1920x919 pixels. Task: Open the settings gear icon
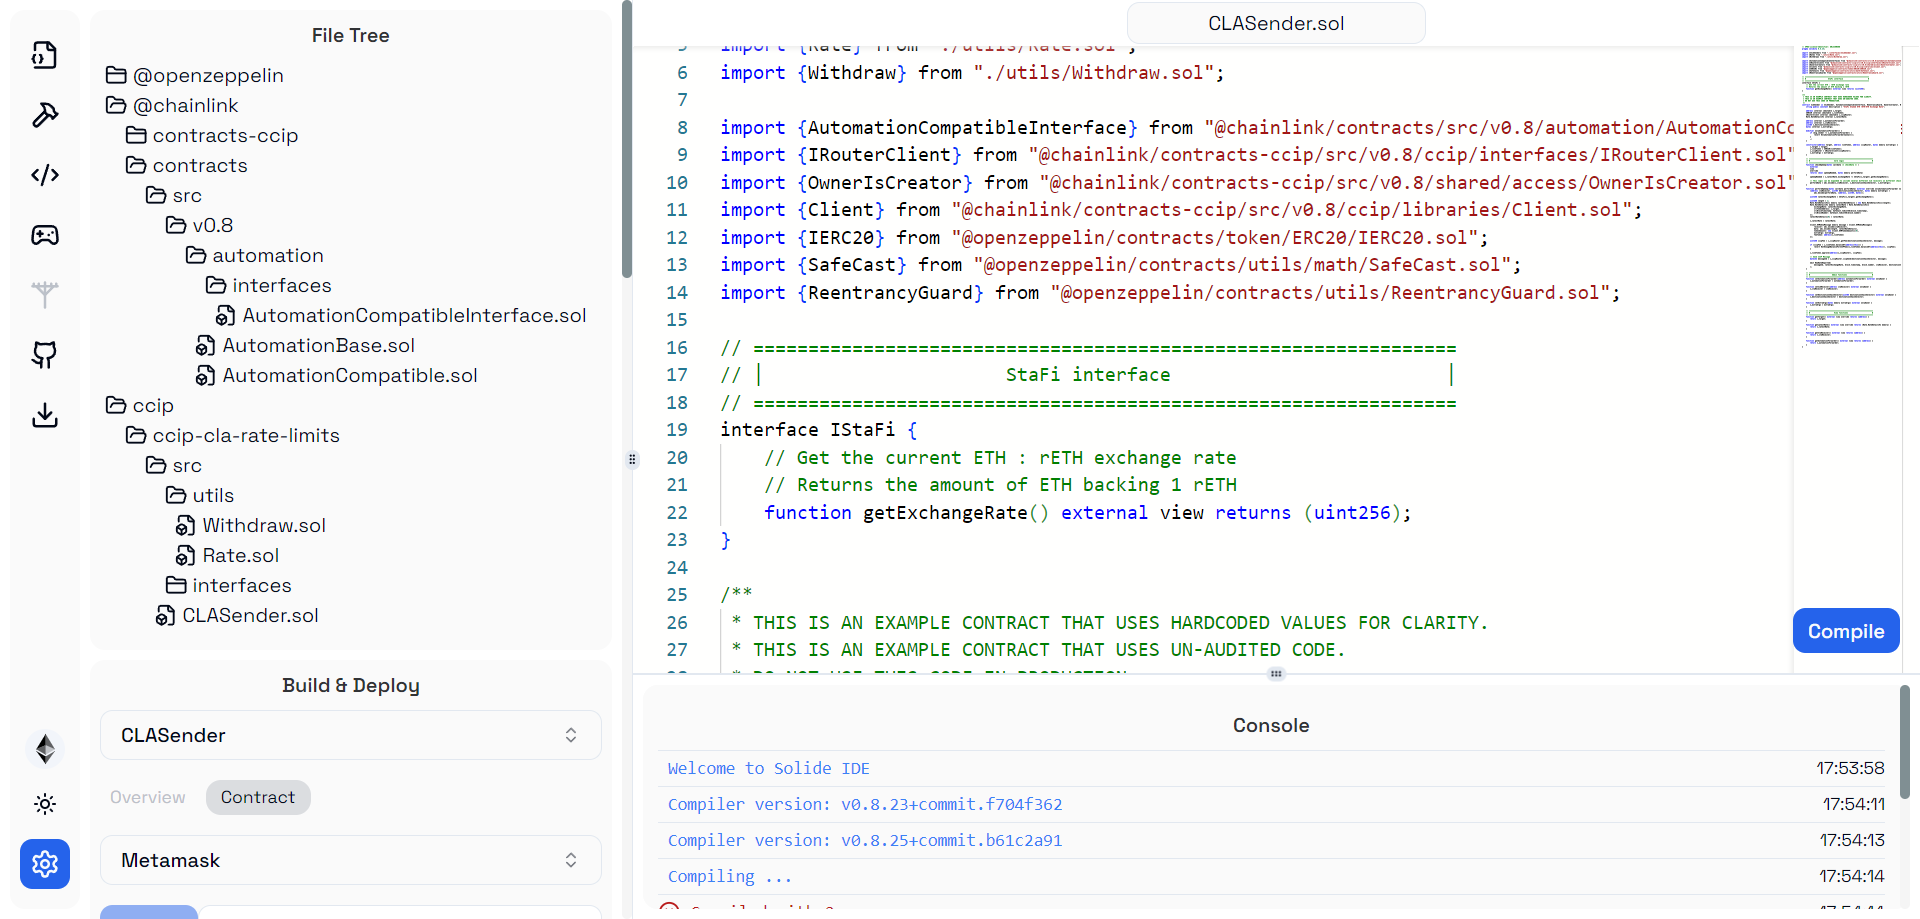[x=45, y=864]
